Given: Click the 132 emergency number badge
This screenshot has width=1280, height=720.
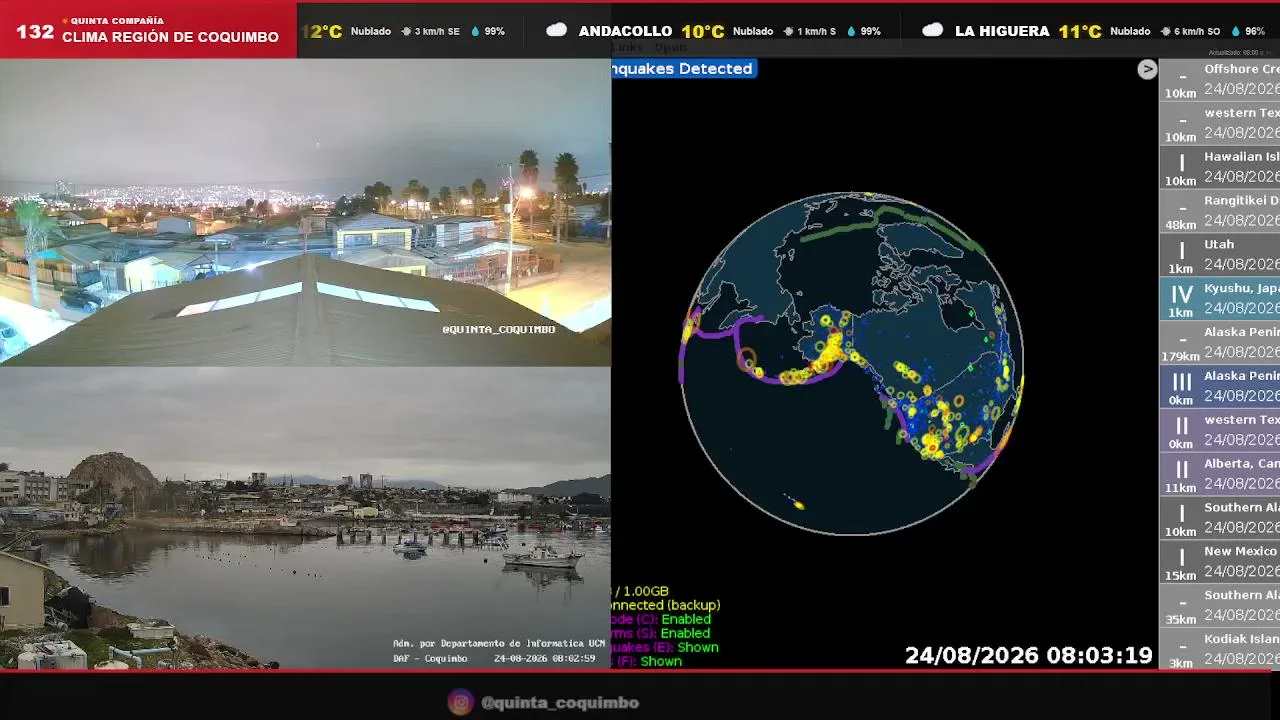Looking at the screenshot, I should (x=35, y=31).
